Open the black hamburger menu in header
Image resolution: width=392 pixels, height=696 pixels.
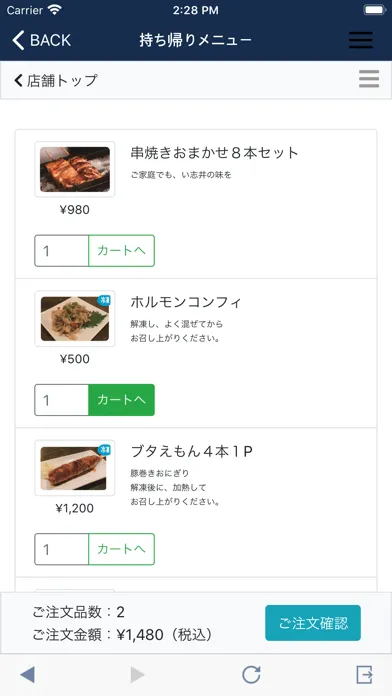(360, 40)
